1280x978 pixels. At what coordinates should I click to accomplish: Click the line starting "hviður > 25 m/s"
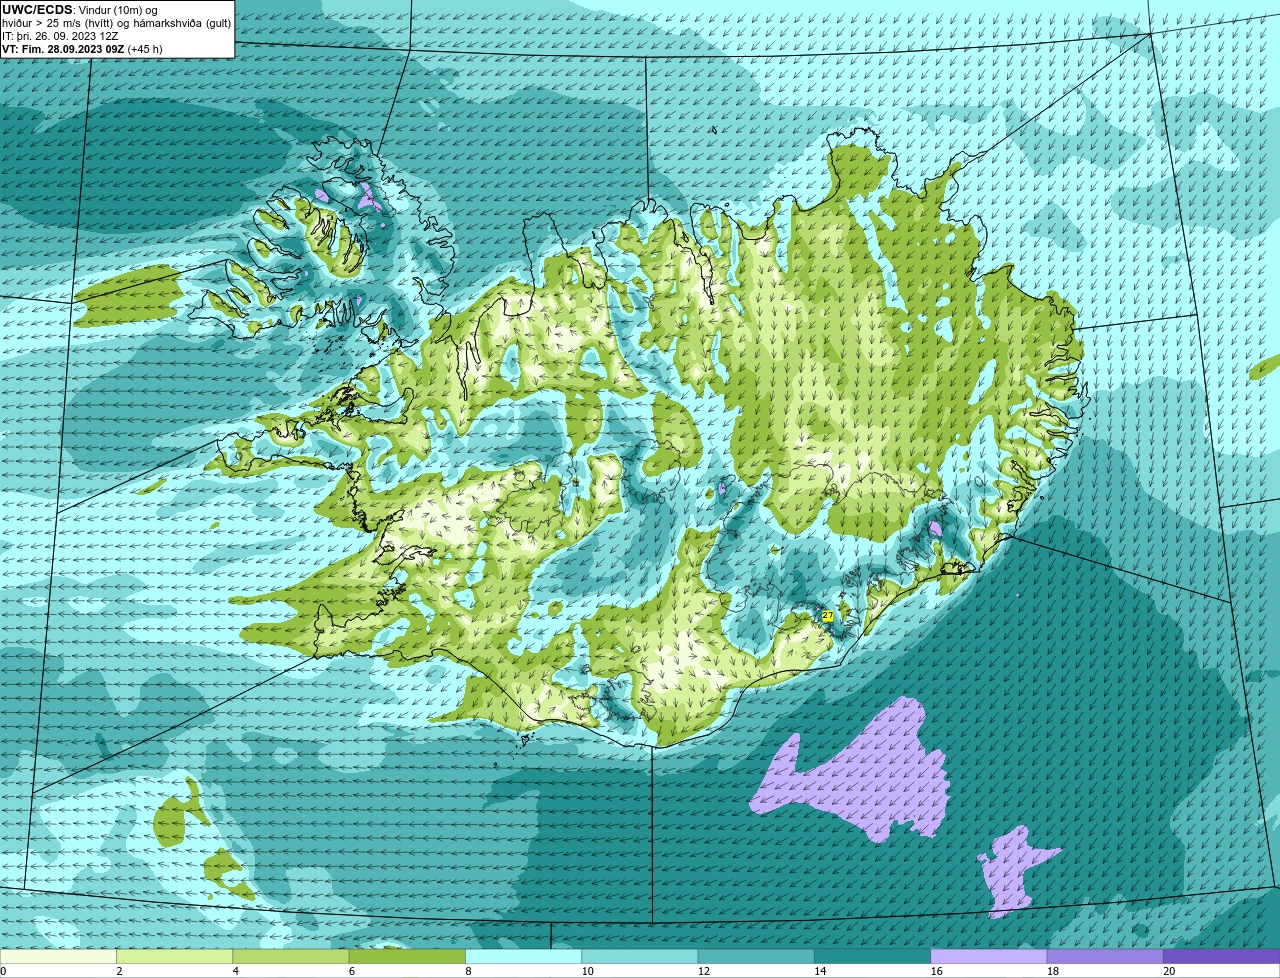(116, 23)
